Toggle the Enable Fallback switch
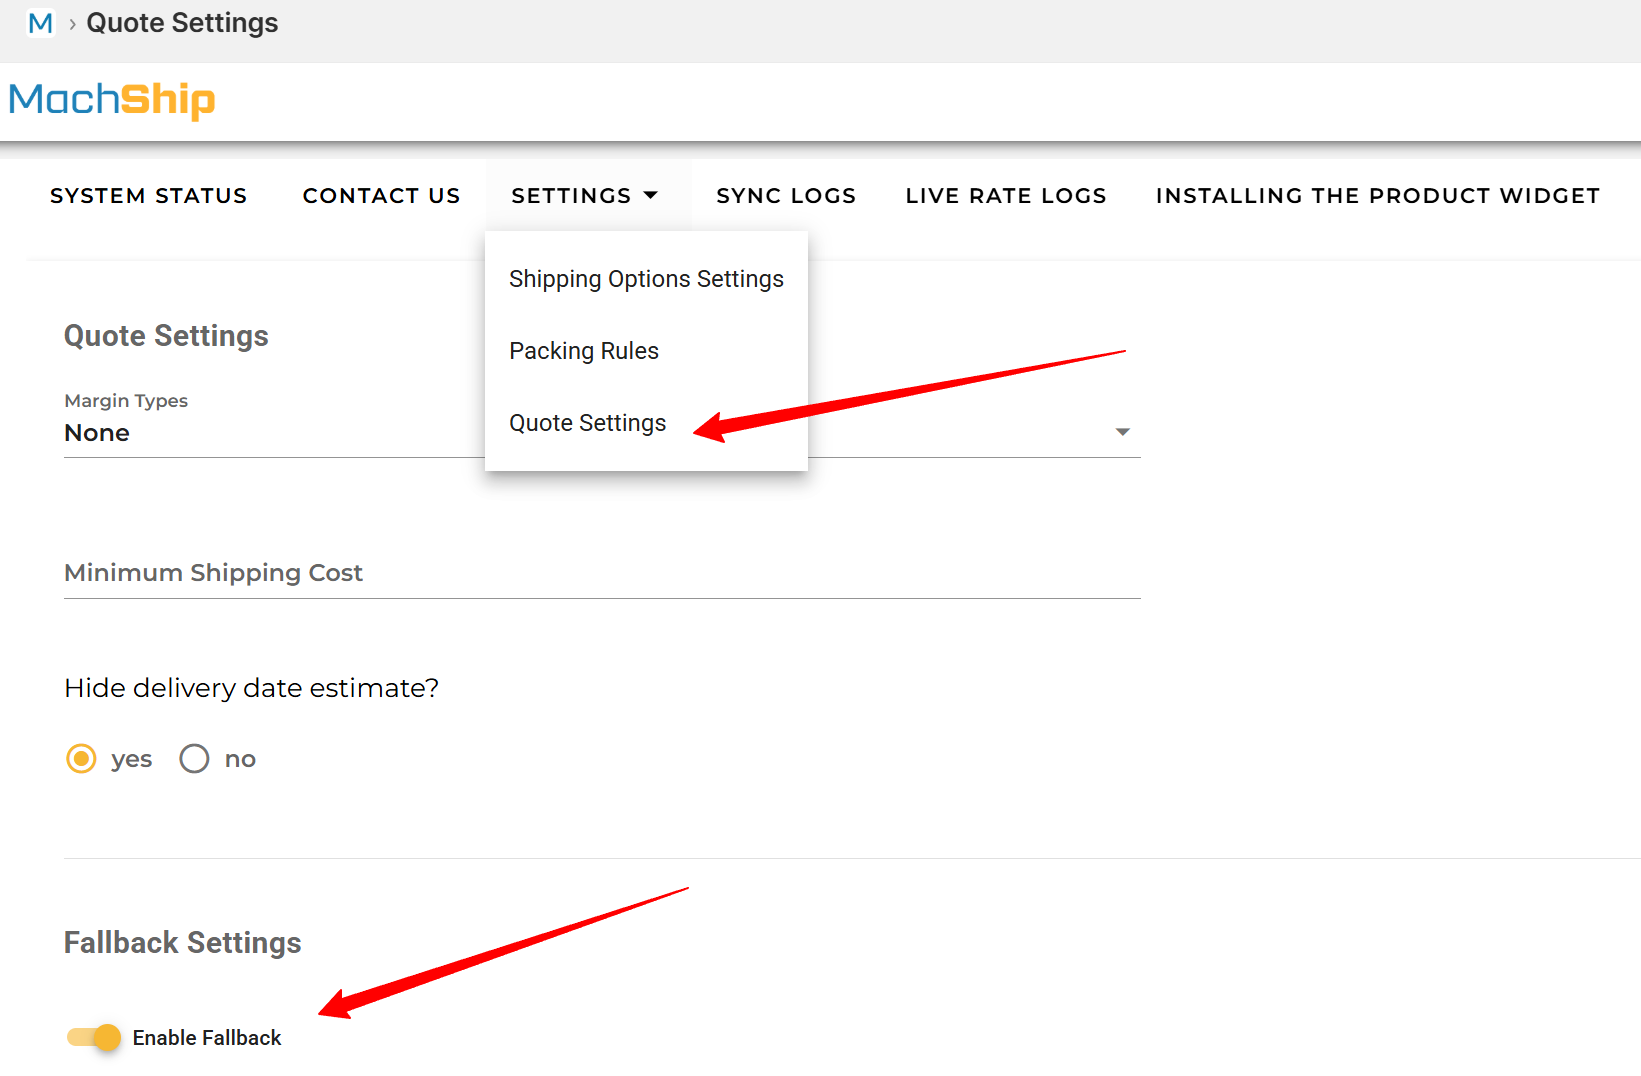 94,1037
